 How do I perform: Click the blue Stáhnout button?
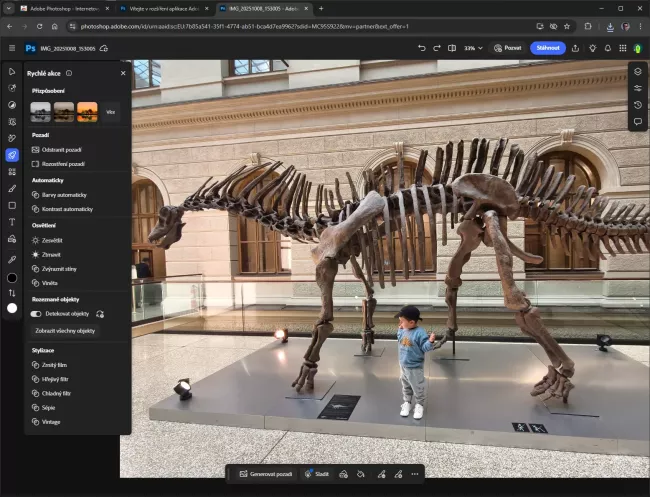coord(547,48)
